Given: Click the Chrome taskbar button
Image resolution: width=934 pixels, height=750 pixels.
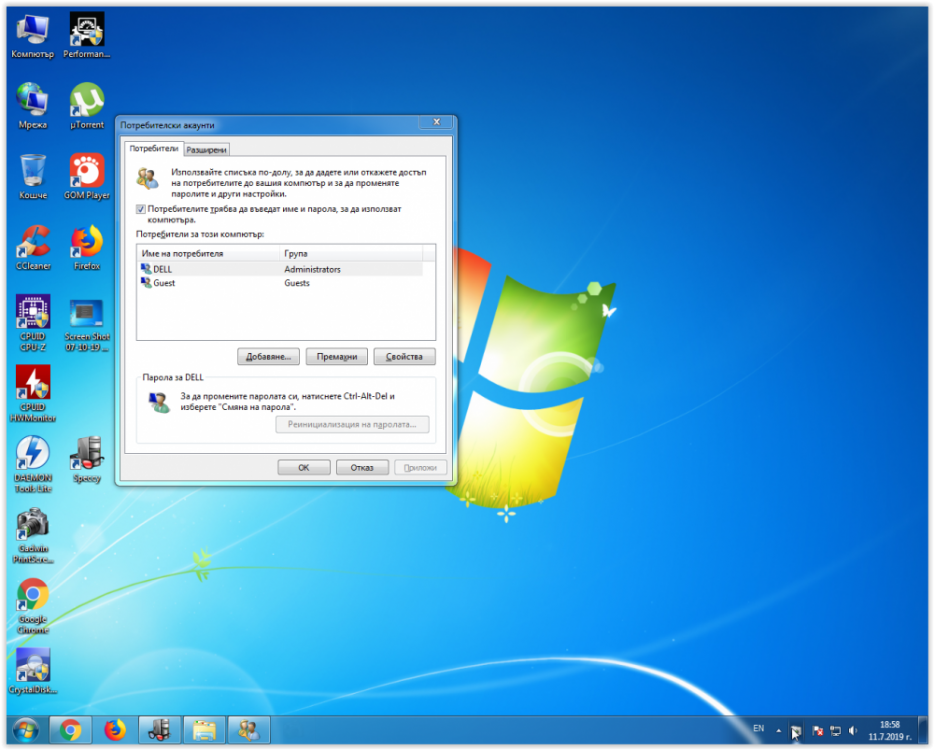Looking at the screenshot, I should coord(70,730).
